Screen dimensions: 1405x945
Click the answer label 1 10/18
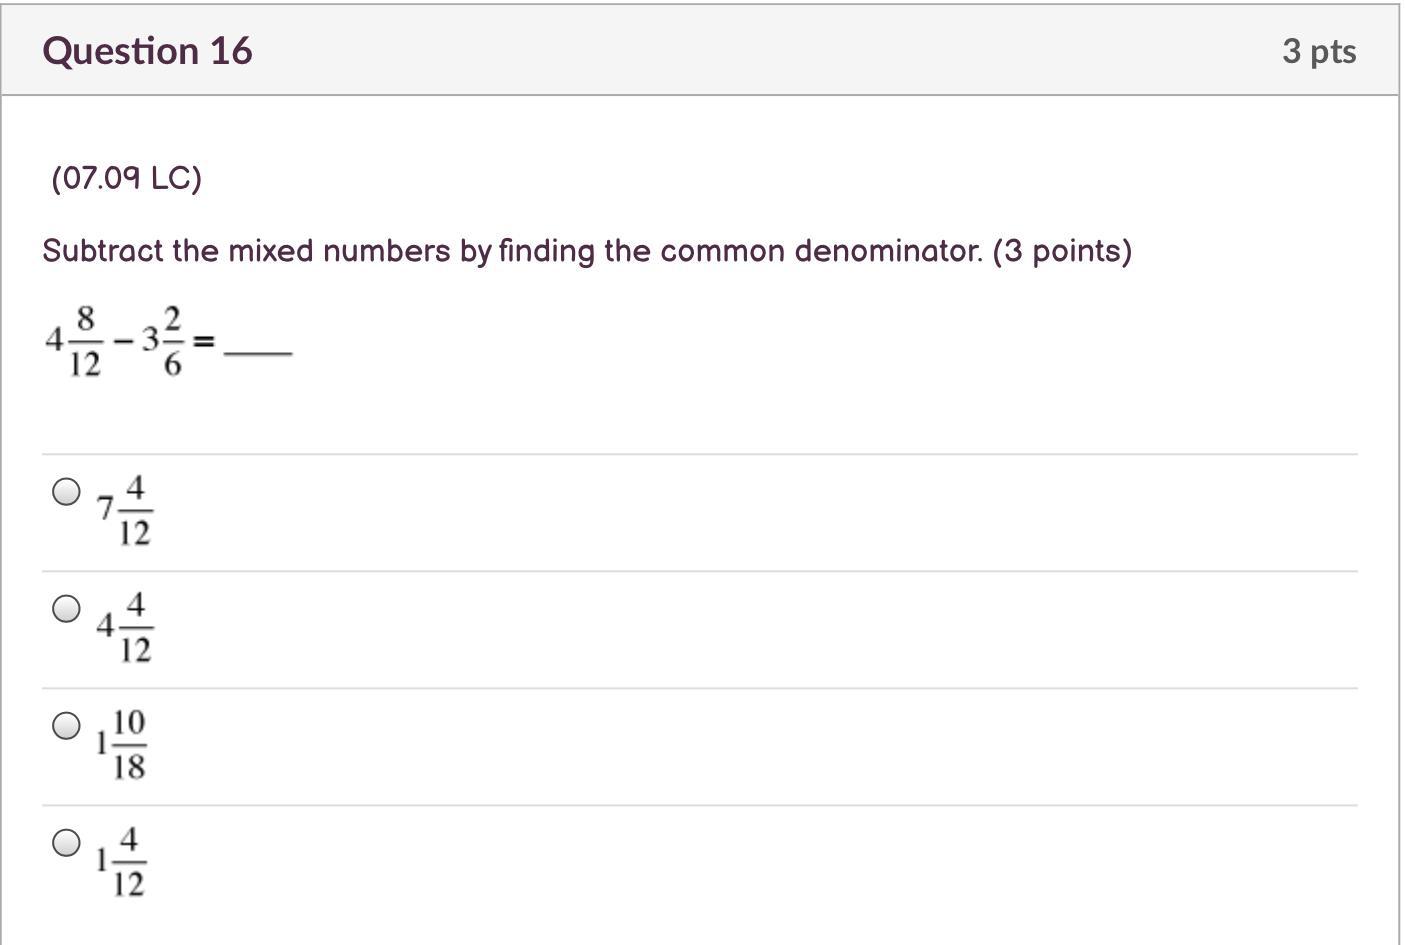(x=122, y=745)
